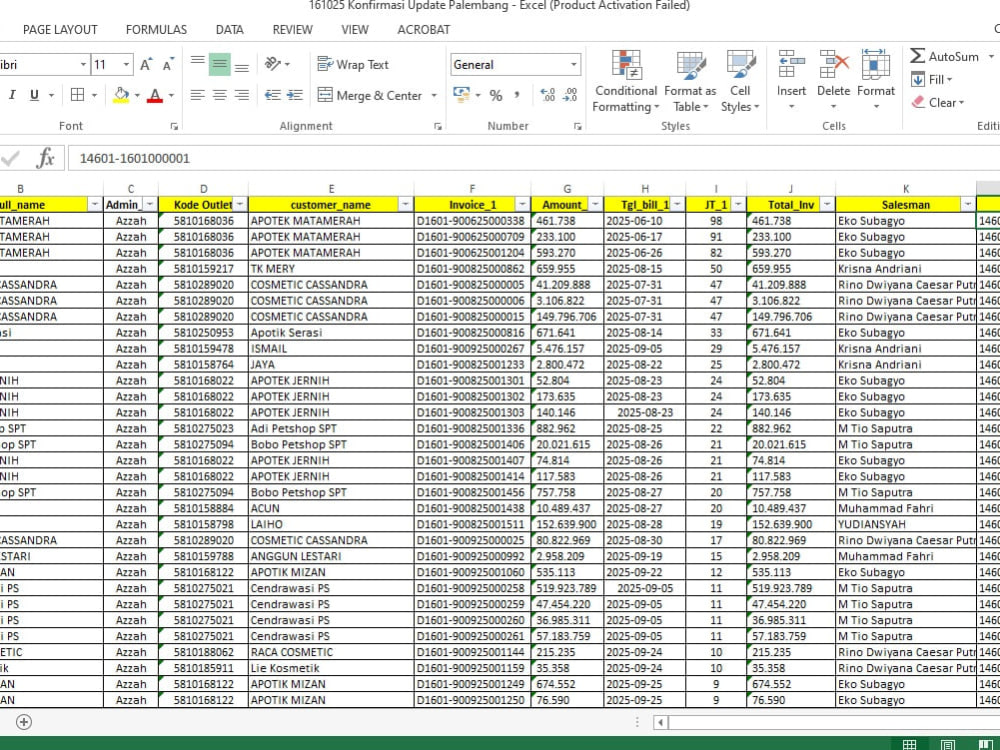Image resolution: width=1000 pixels, height=750 pixels.
Task: Open Format as Table gallery
Action: (690, 81)
